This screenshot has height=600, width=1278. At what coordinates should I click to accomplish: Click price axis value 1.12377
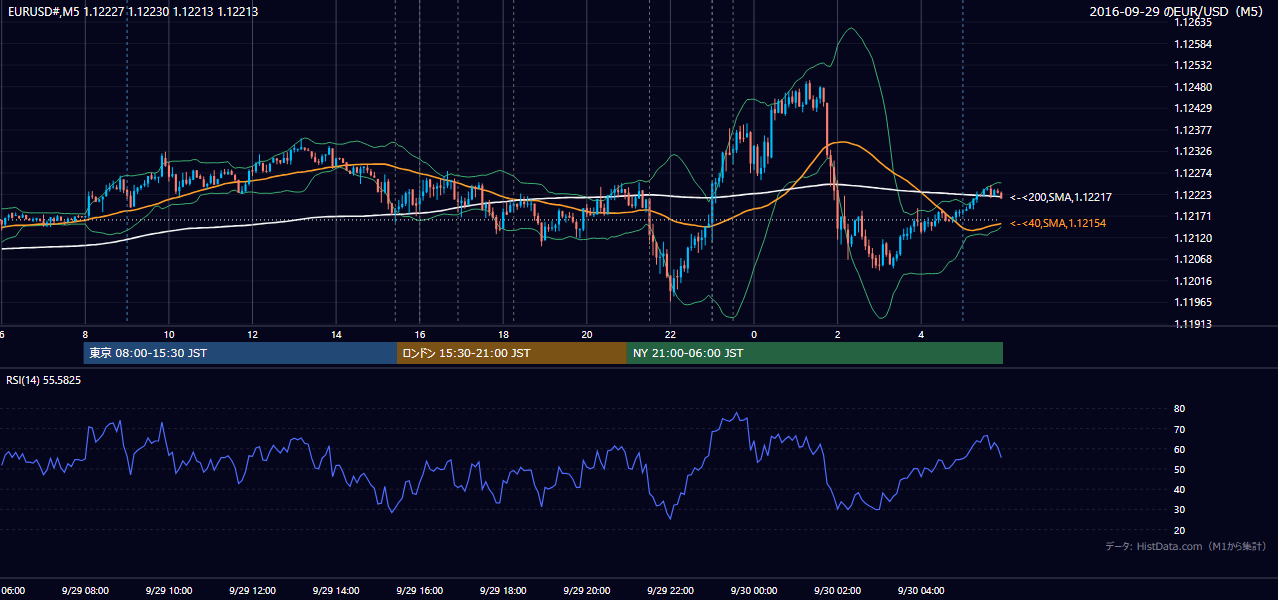(1192, 130)
